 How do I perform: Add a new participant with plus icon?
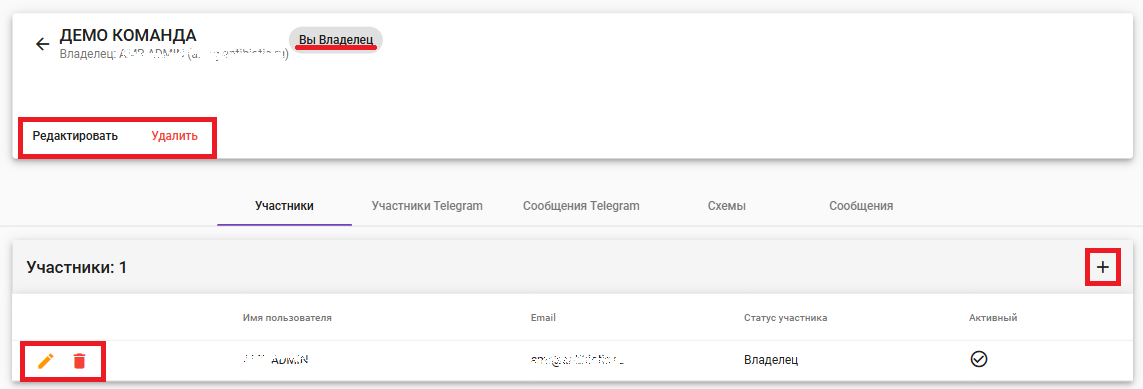point(1103,267)
